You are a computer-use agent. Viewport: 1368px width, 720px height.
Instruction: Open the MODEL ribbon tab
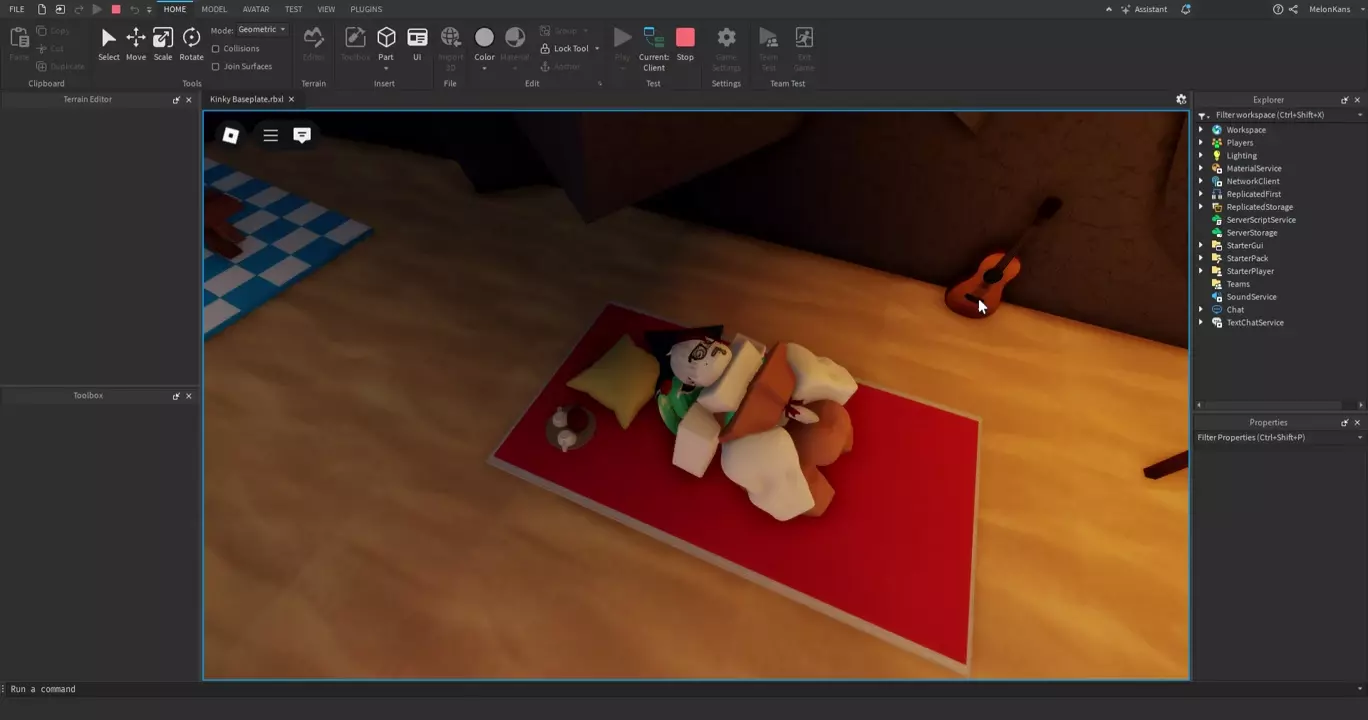point(214,9)
